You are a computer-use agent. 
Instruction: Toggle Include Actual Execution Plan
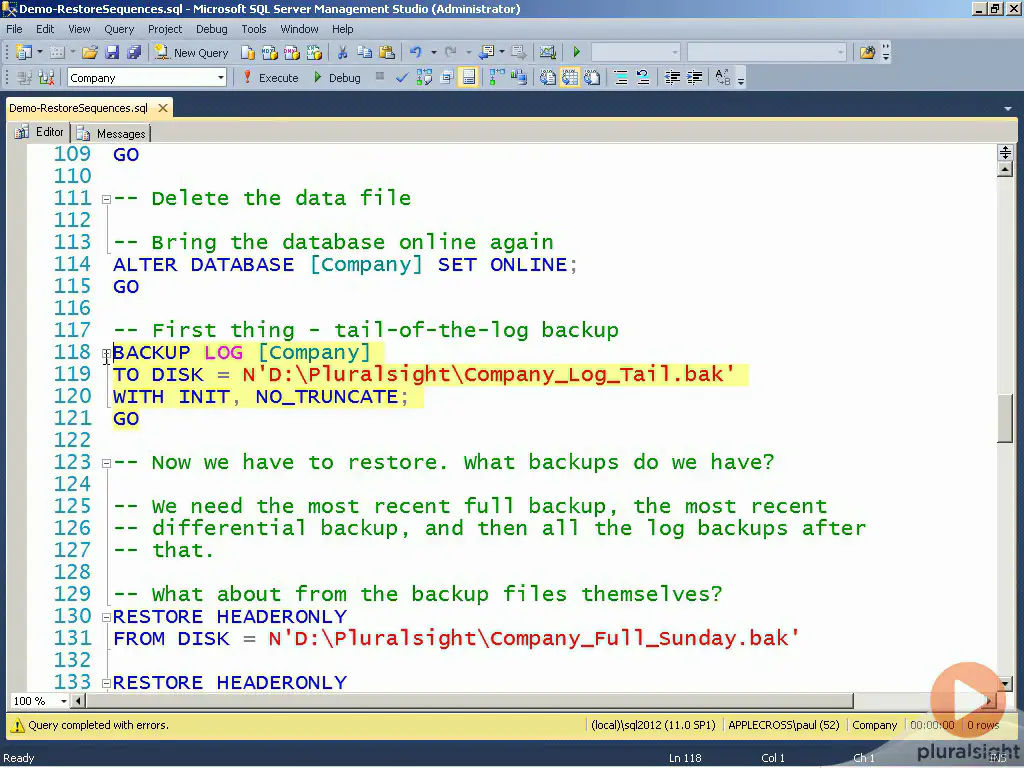[x=497, y=78]
